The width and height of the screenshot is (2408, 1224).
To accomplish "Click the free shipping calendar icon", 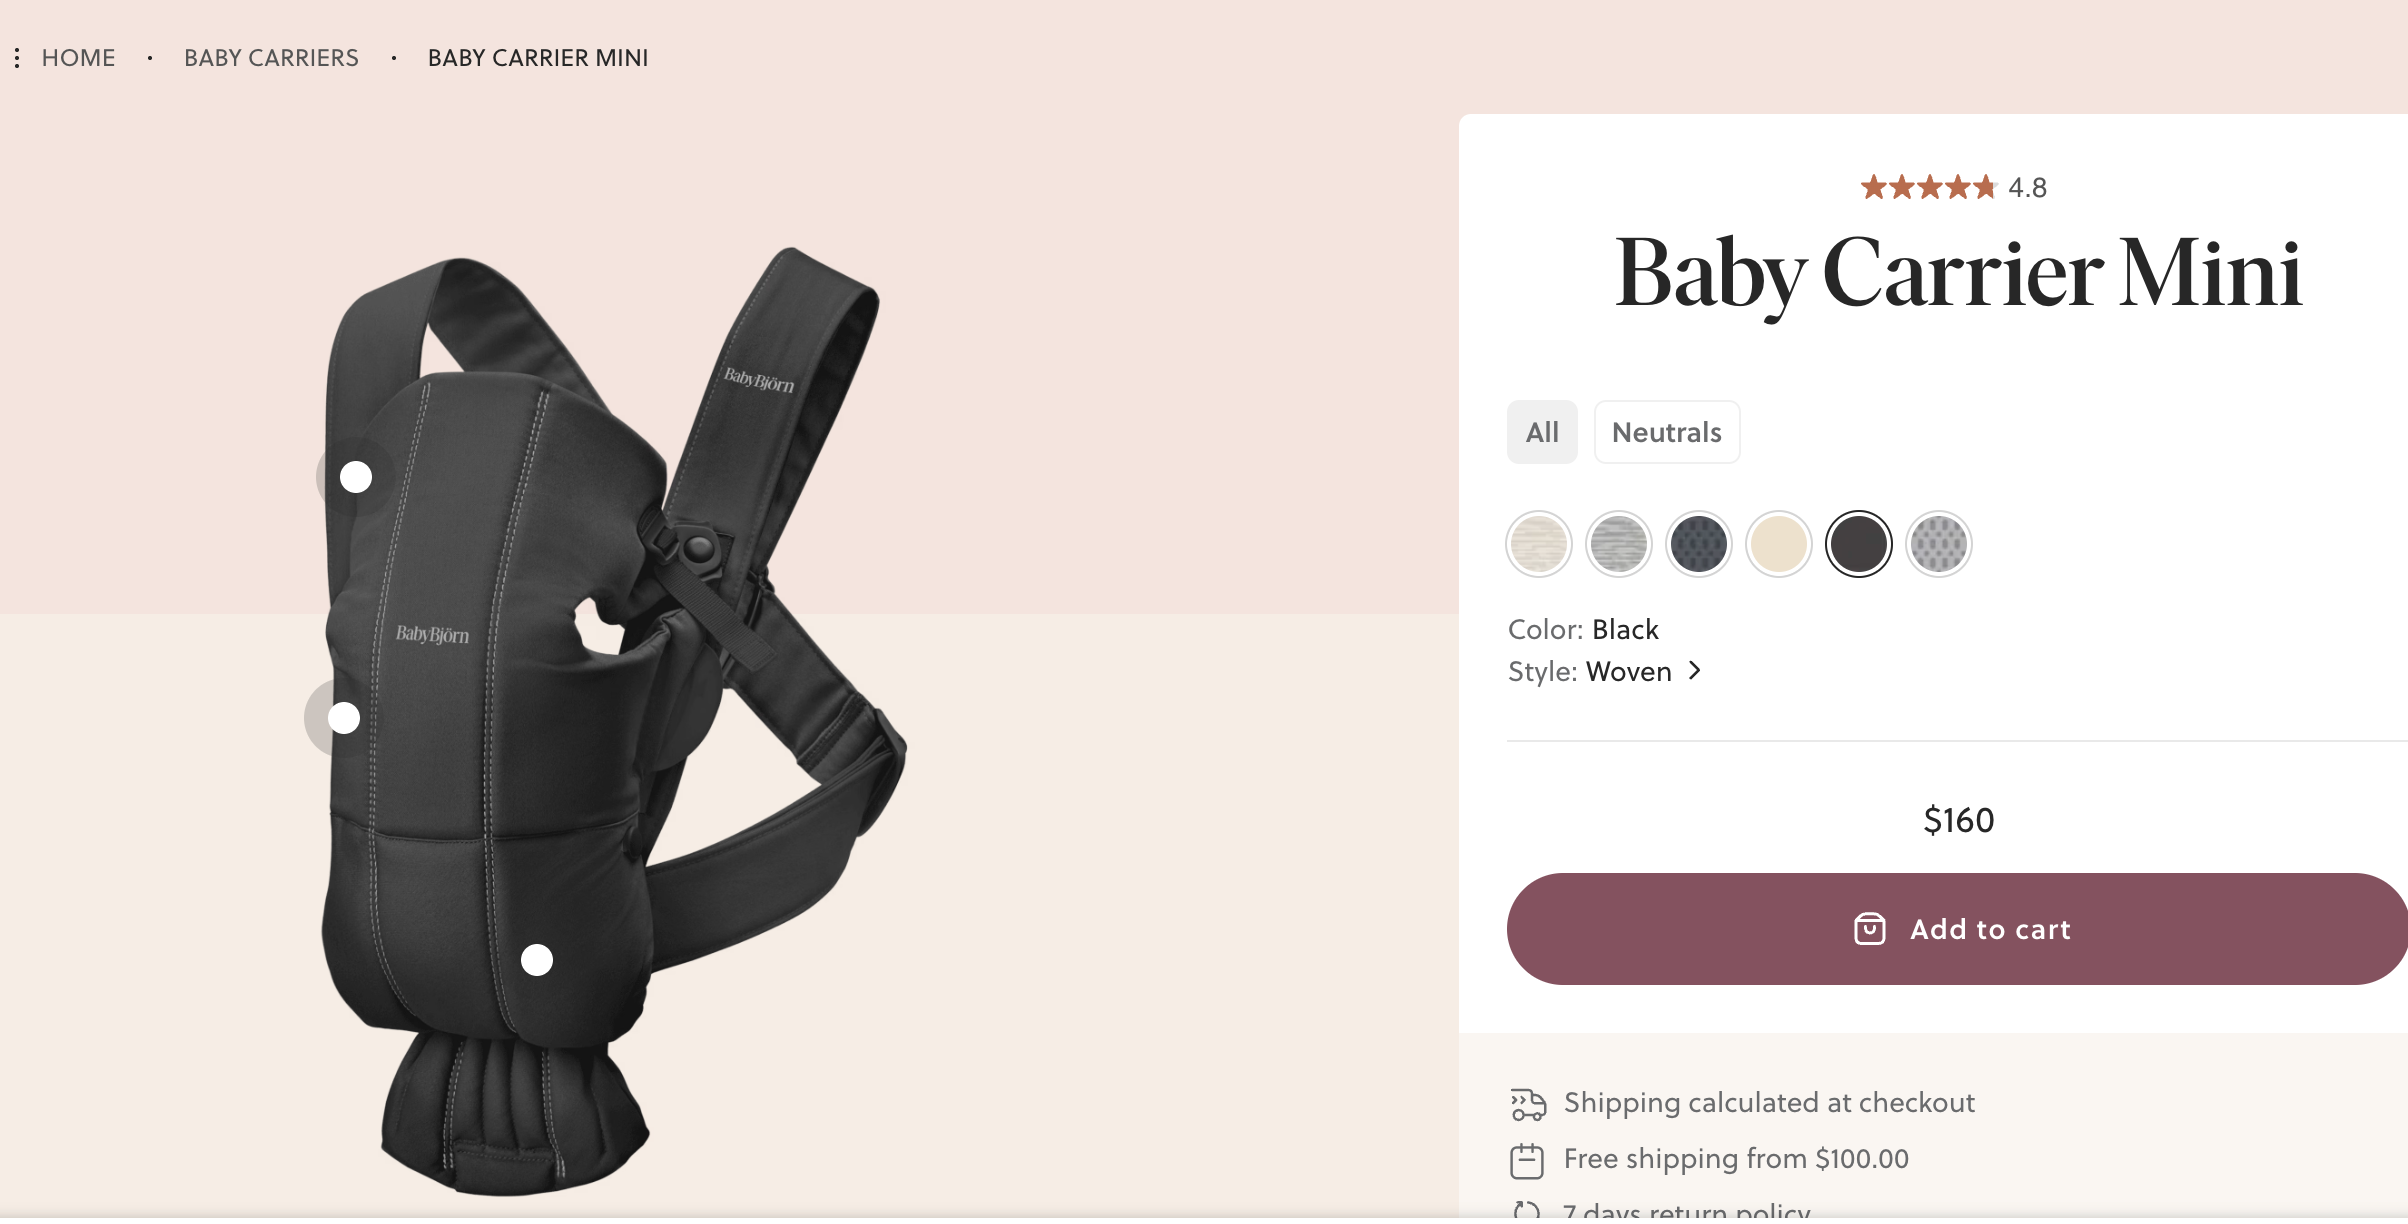I will tap(1527, 1160).
